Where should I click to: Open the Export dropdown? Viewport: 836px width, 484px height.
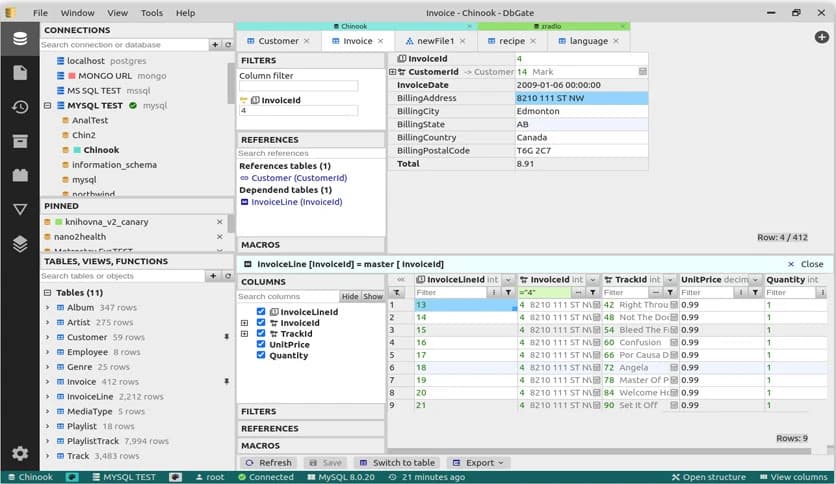click(x=480, y=463)
